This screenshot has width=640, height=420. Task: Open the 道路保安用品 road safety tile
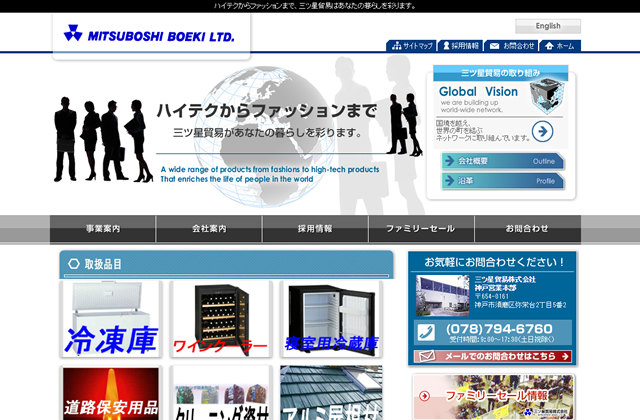click(x=111, y=393)
